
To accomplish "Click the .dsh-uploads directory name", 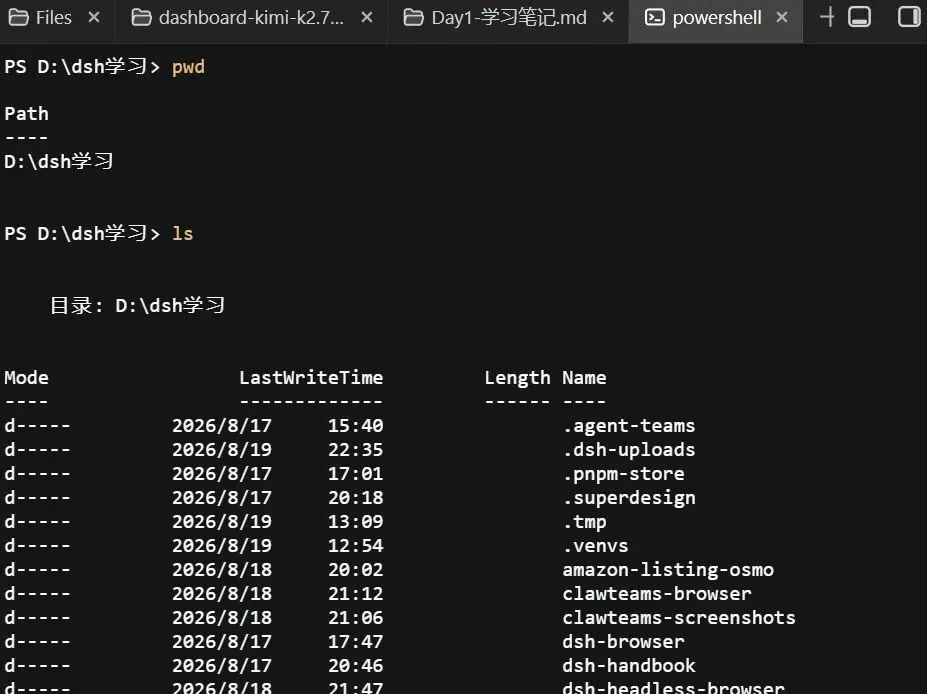I will [629, 450].
